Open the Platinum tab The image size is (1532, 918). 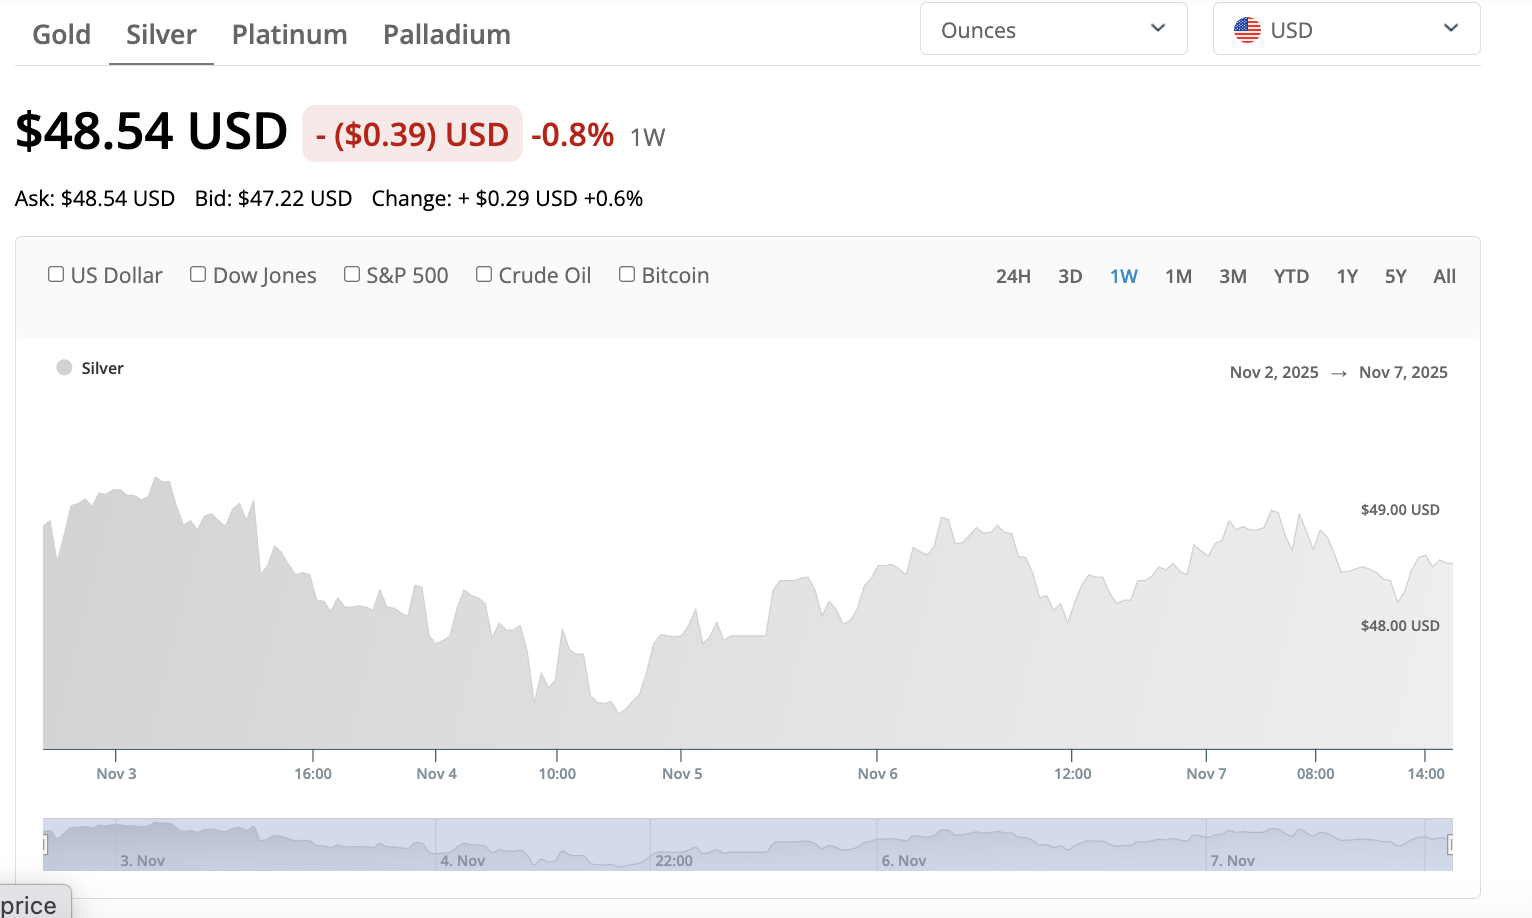(x=290, y=35)
